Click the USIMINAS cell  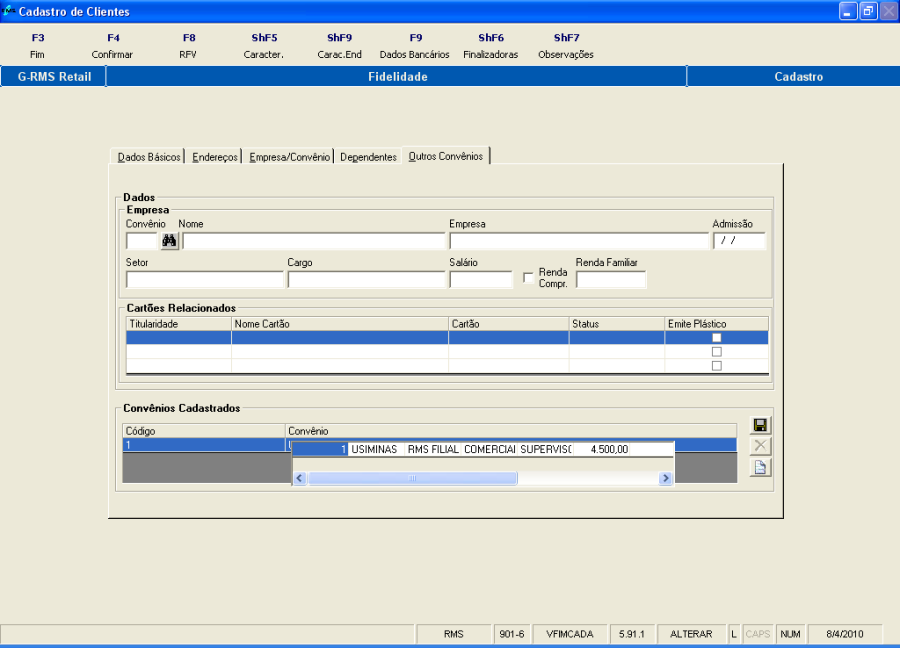(x=377, y=449)
